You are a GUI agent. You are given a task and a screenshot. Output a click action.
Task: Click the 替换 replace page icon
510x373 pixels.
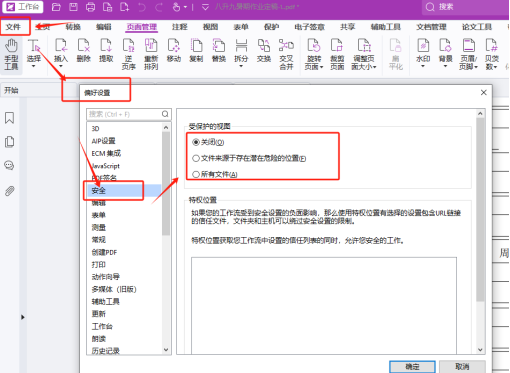click(219, 50)
